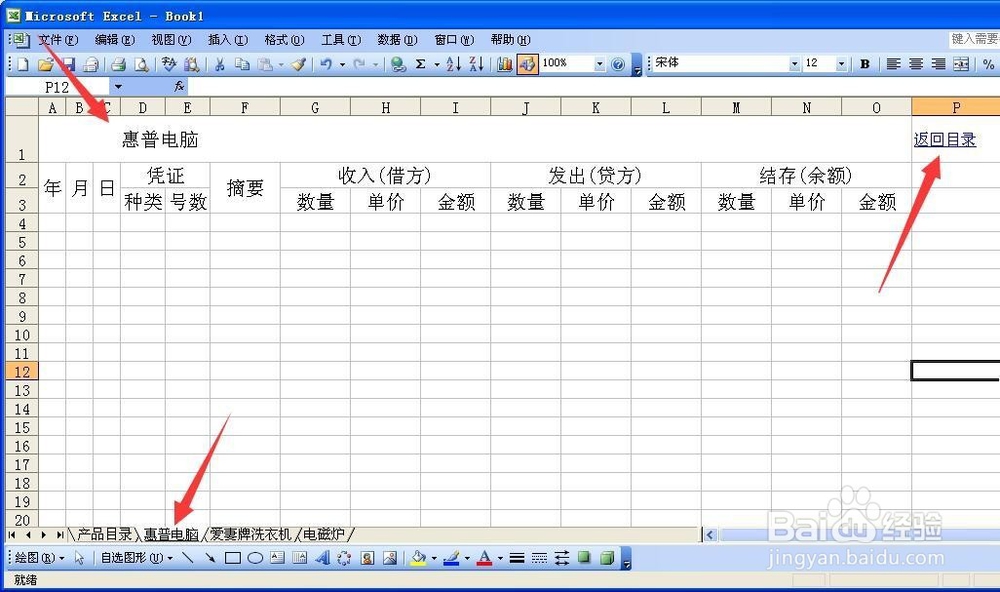This screenshot has width=1000, height=592.
Task: Insert a diagram or organization chart
Action: pyautogui.click(x=344, y=558)
